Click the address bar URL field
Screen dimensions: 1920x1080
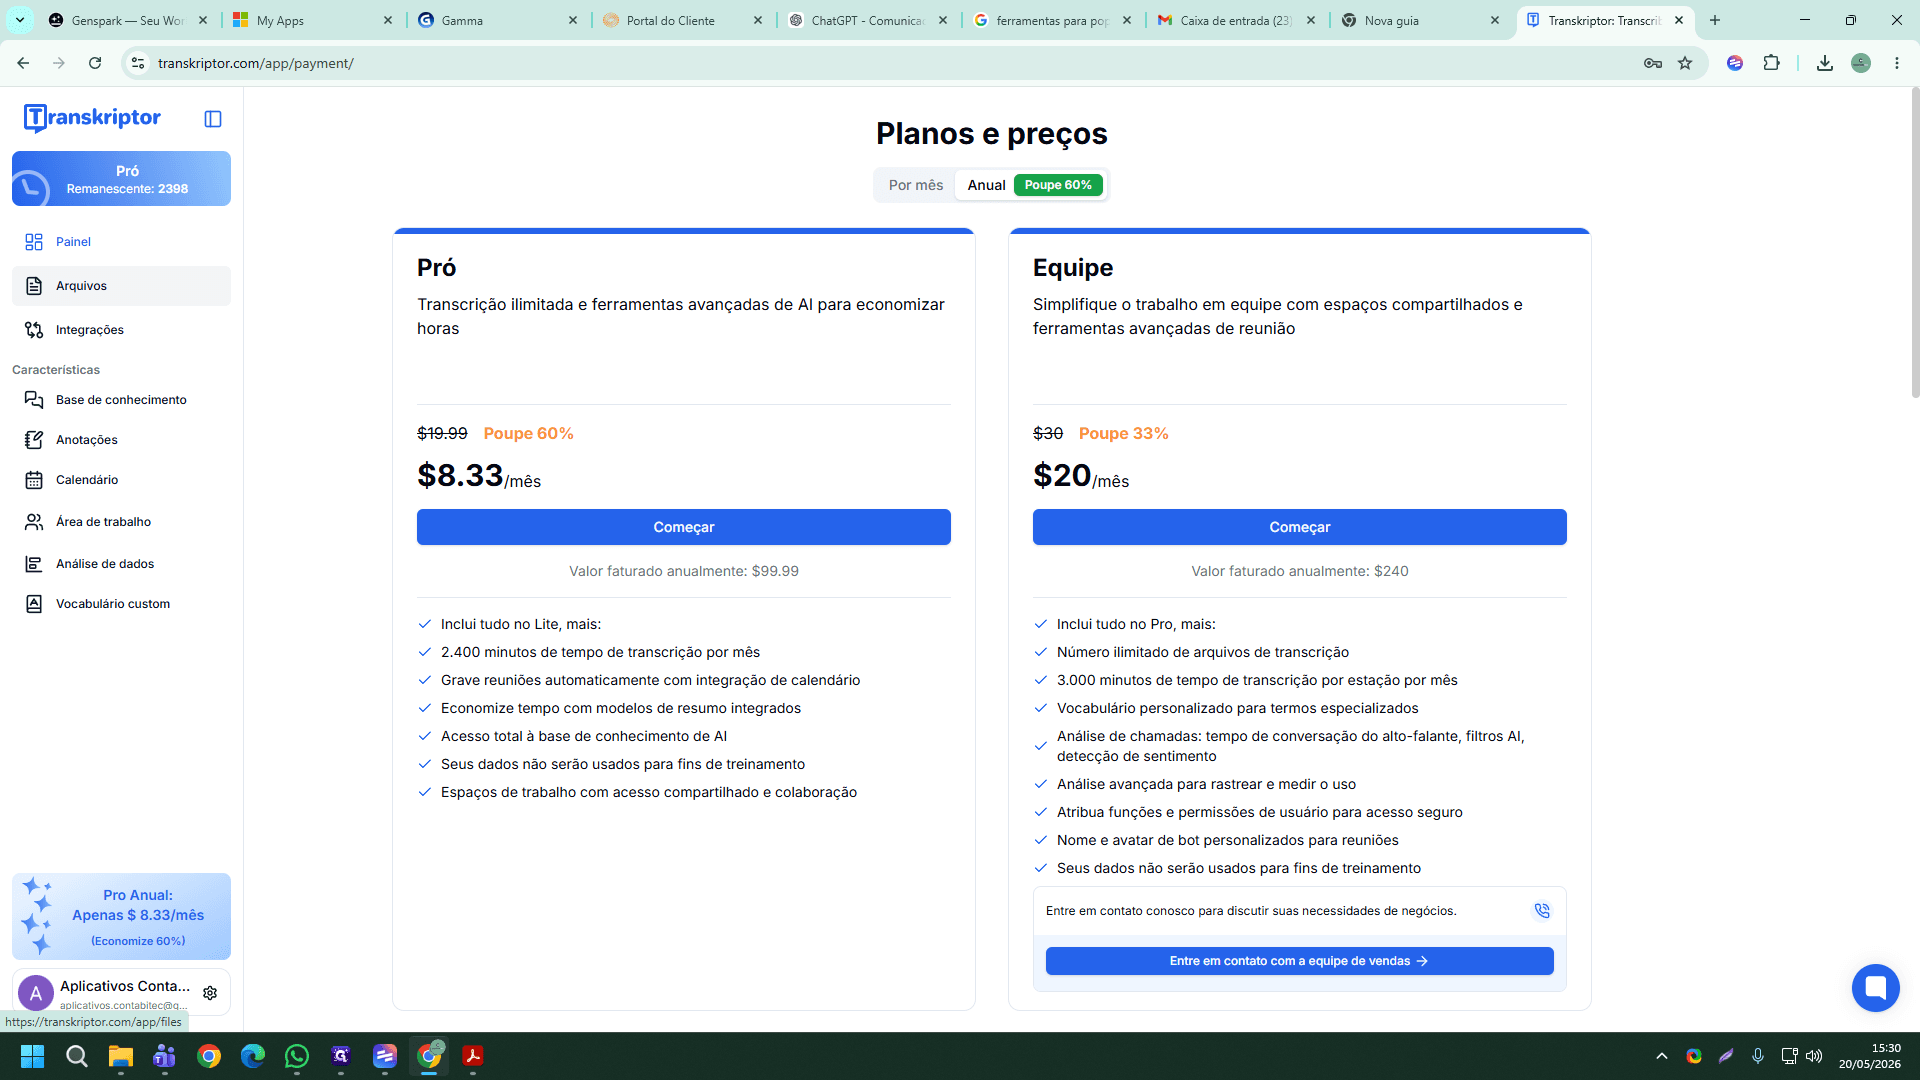click(x=890, y=63)
